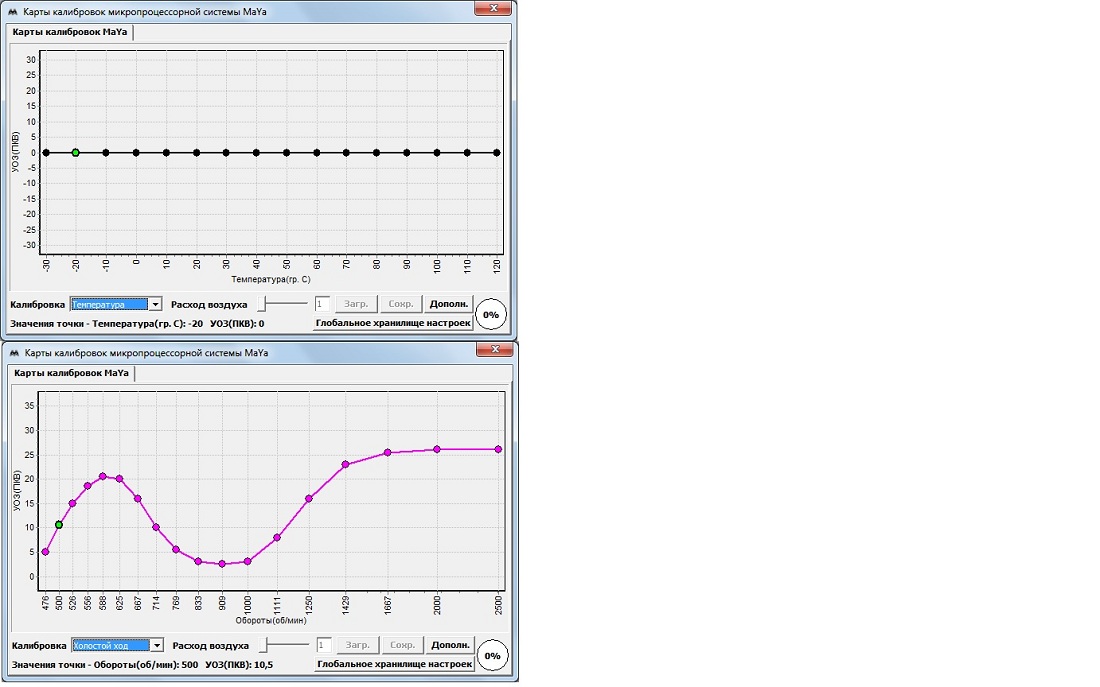Click the last curve point at 2500 RPM
Image resolution: width=1100 pixels, height=687 pixels.
(x=498, y=449)
